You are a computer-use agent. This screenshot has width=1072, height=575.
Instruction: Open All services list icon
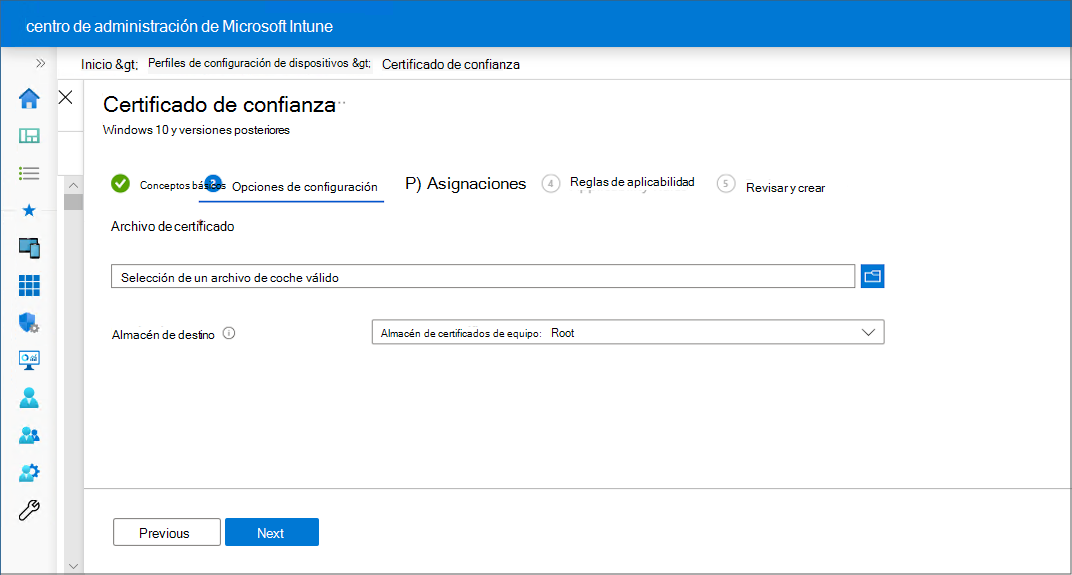[29, 173]
